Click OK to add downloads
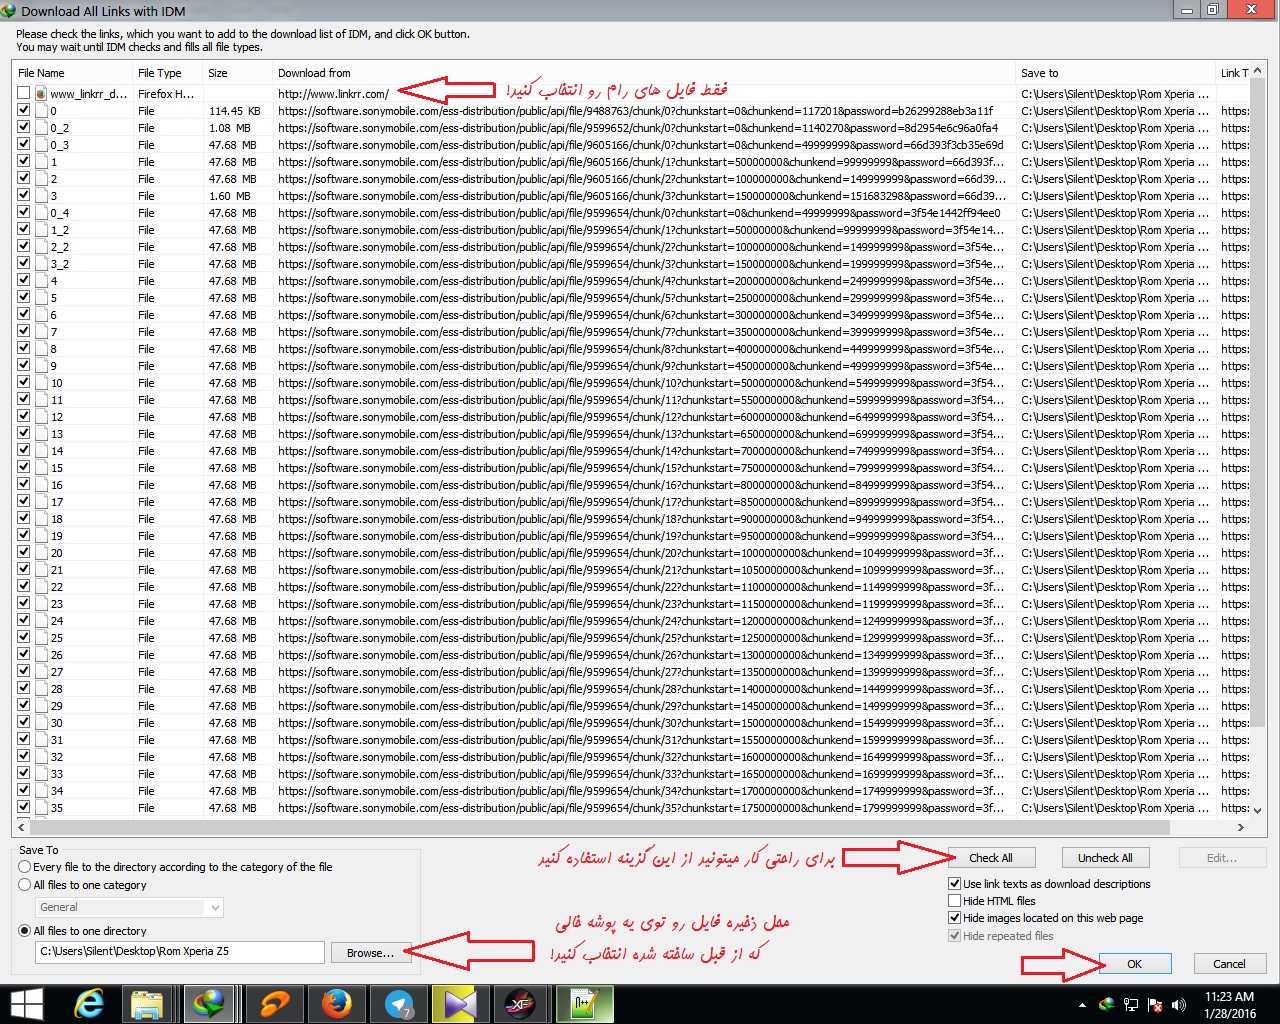This screenshot has height=1024, width=1280. click(1134, 964)
